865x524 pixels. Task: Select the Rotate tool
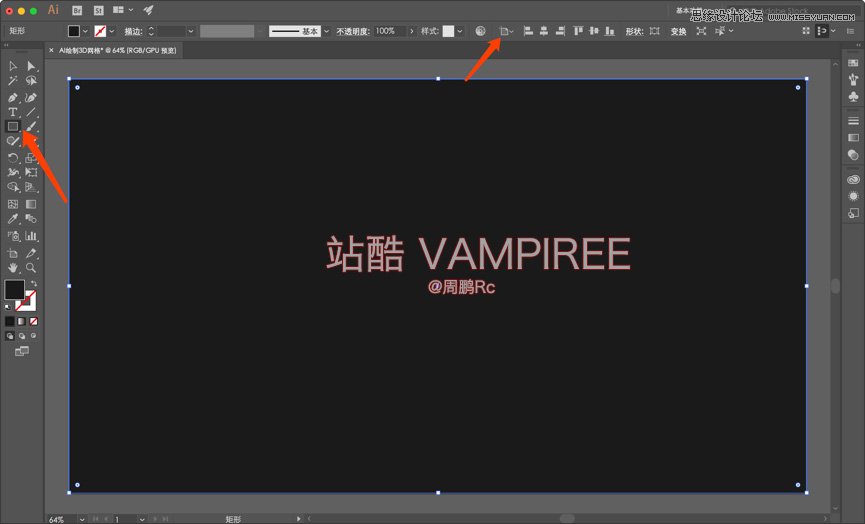click(13, 158)
